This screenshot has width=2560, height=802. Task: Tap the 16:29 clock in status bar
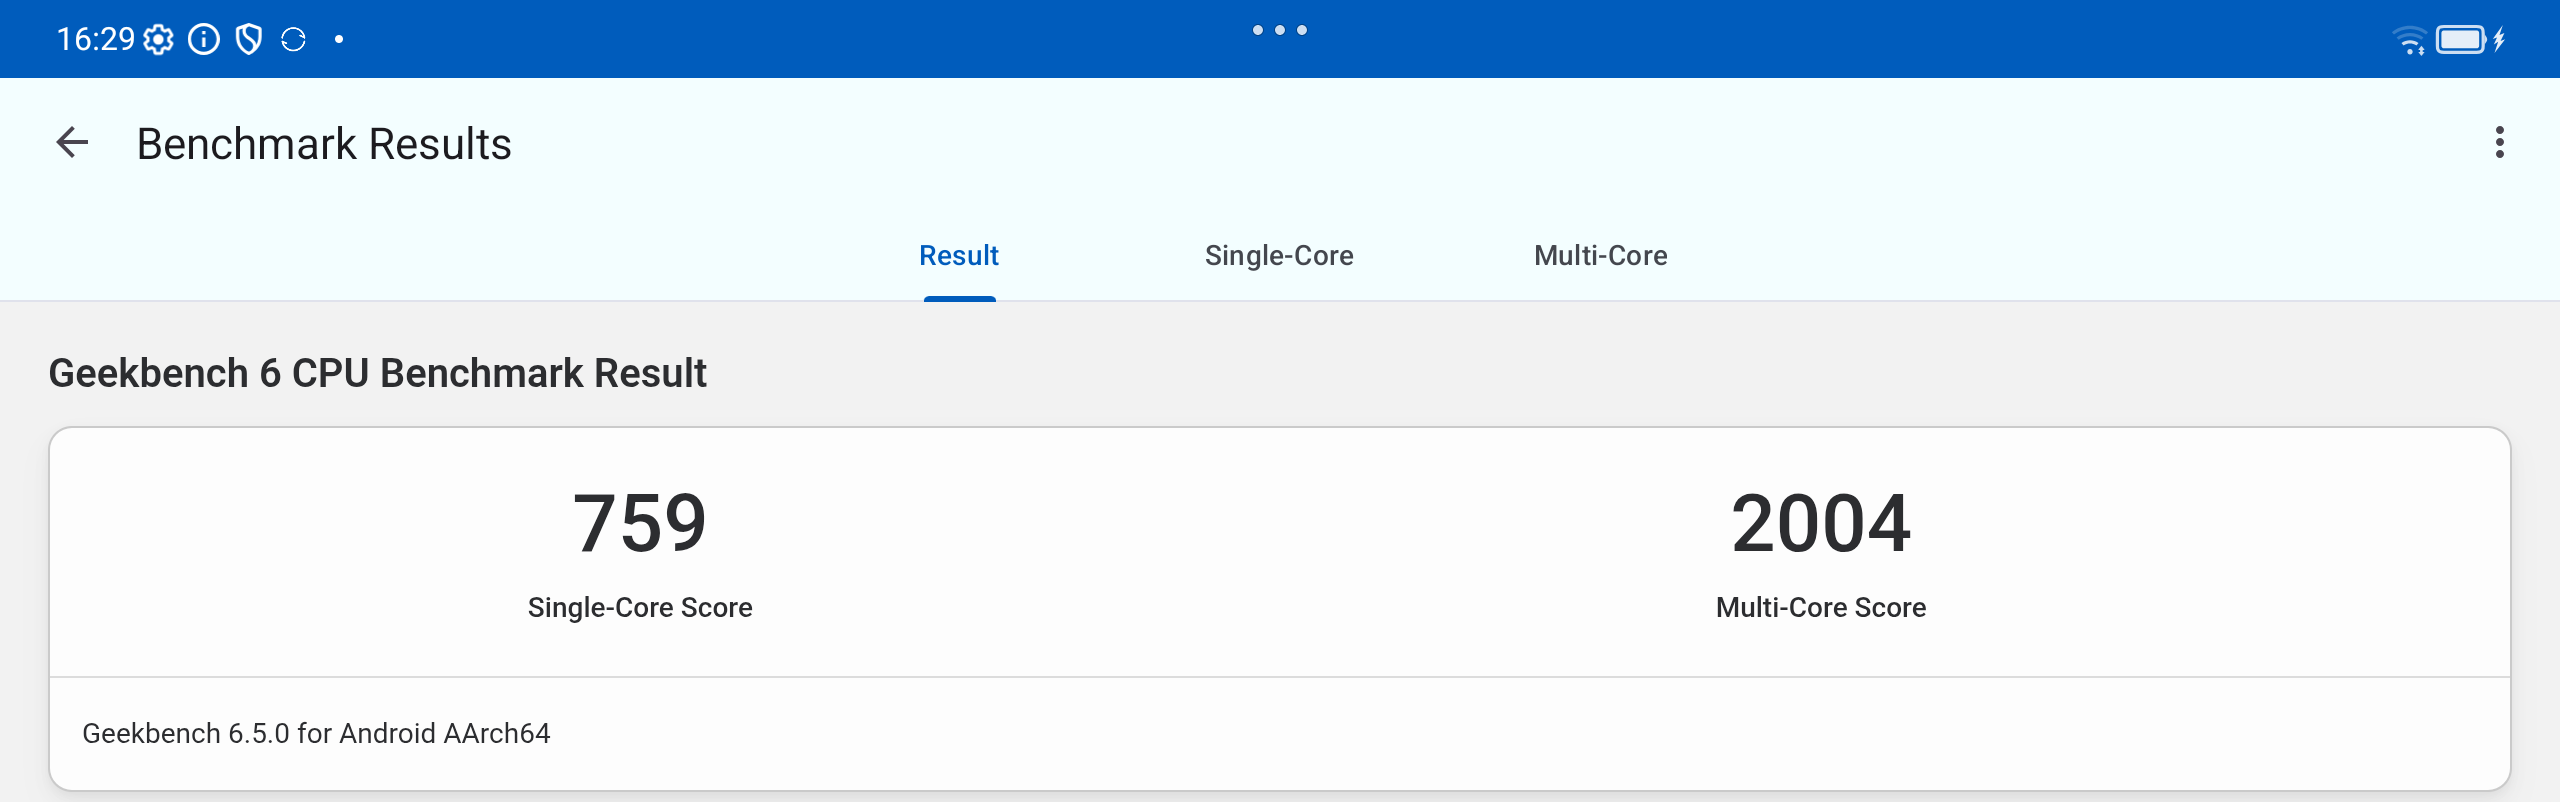pos(95,40)
